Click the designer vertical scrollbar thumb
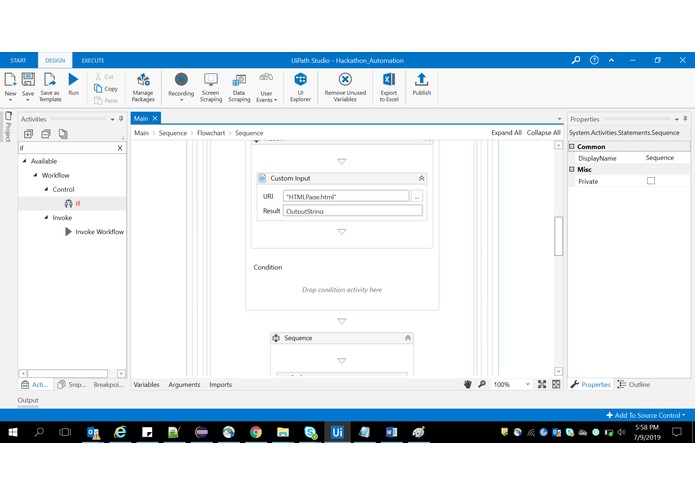The height and width of the screenshot is (494, 695). 558,236
